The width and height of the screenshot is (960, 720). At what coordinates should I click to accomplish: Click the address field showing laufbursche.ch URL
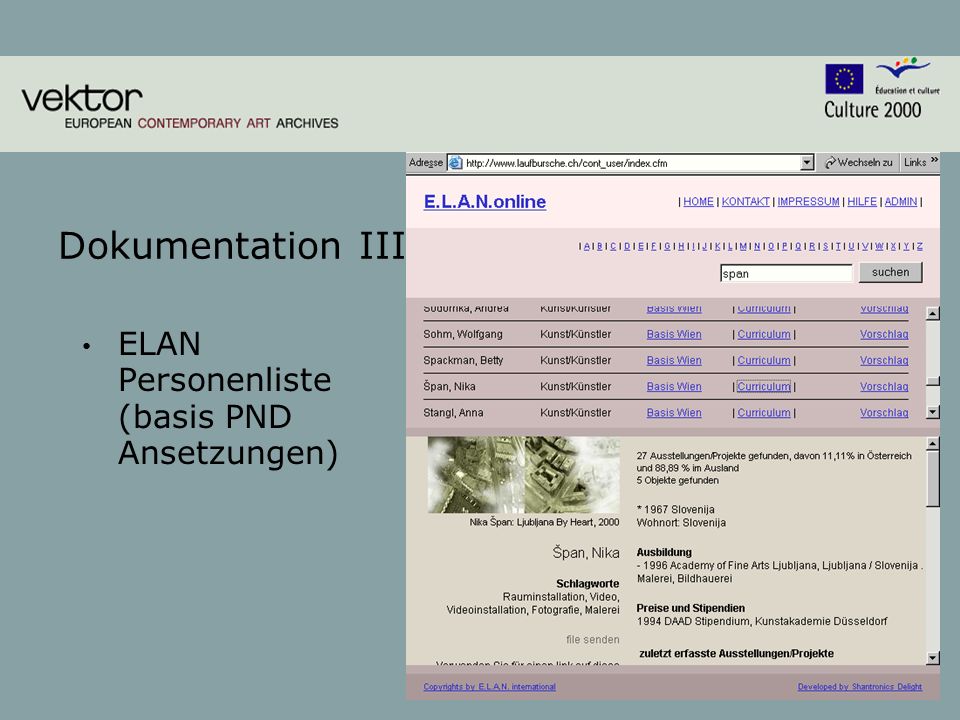click(631, 163)
